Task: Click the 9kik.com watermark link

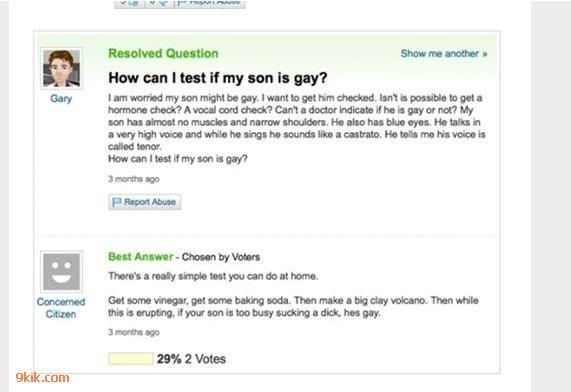Action: 43,377
